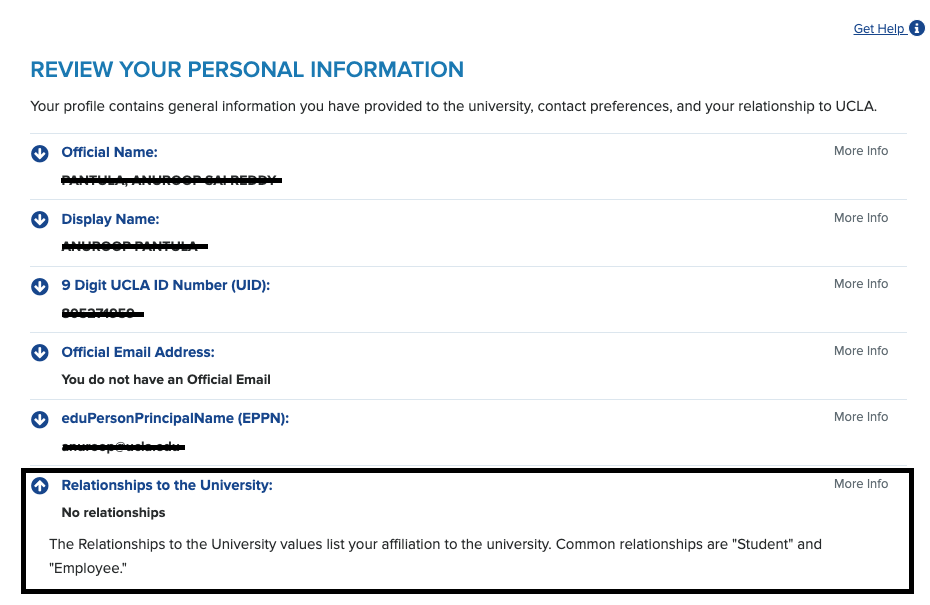Open More Info for Official Name
This screenshot has width=930, height=605.
pos(861,151)
